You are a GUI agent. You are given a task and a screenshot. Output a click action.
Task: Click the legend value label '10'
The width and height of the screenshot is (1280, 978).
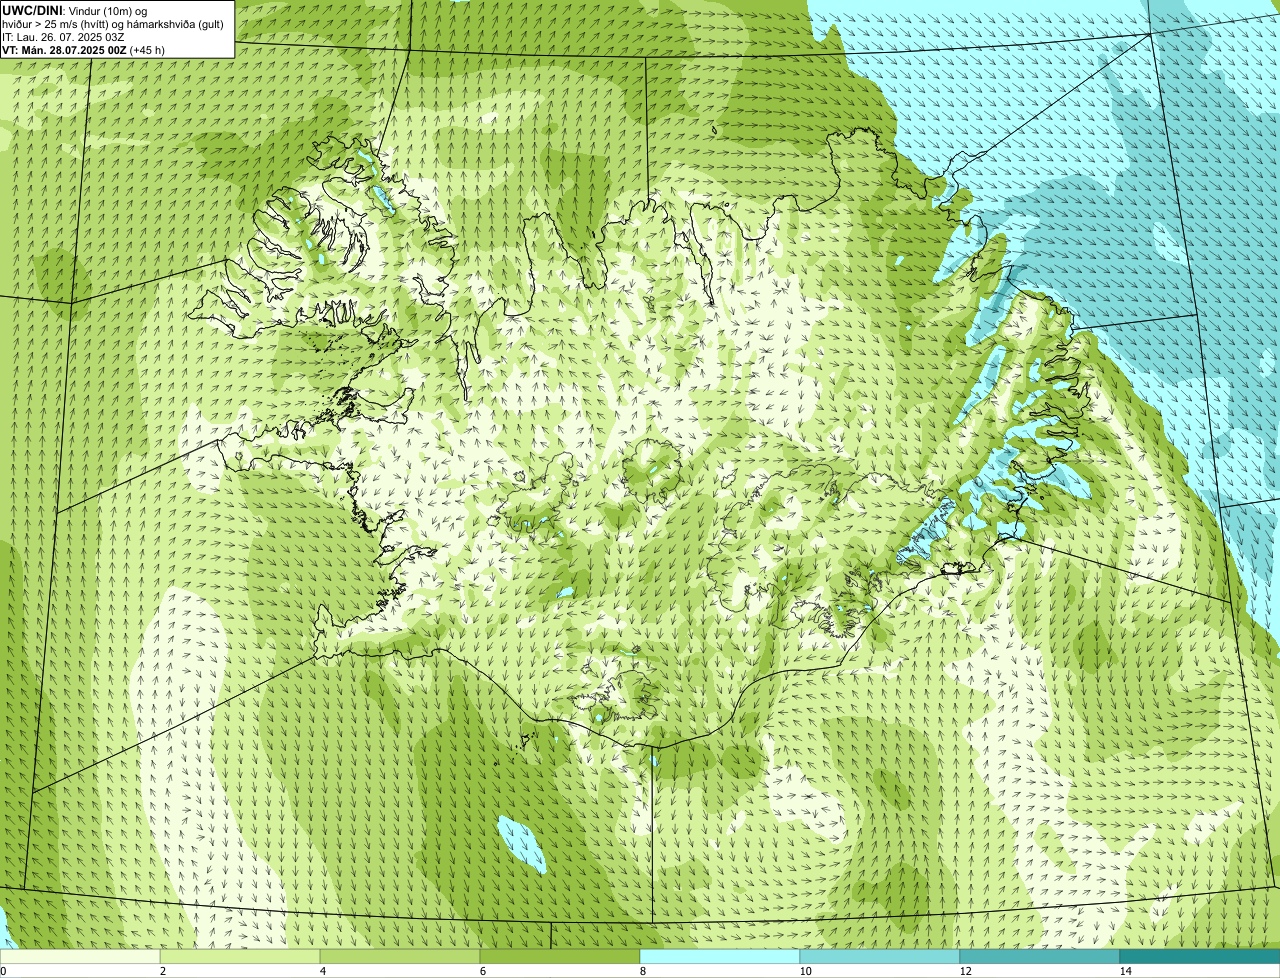click(805, 971)
